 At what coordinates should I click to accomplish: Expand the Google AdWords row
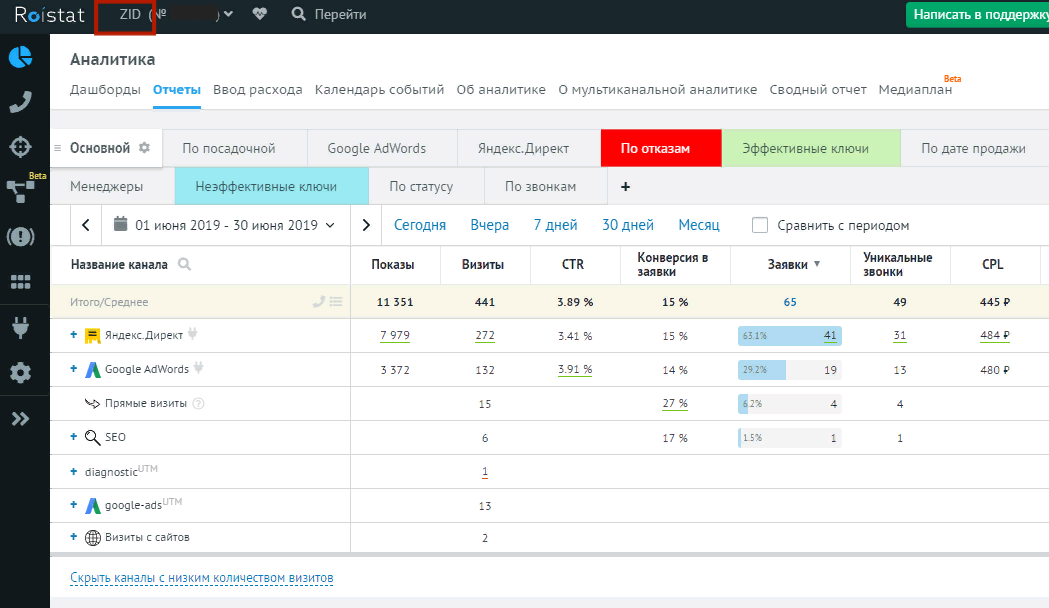point(74,369)
